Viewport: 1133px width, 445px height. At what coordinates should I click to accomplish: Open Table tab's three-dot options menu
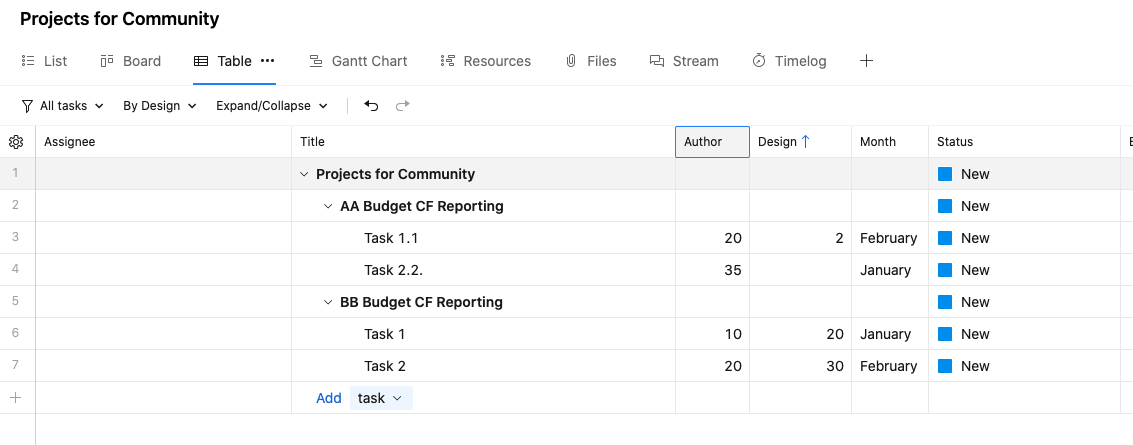click(267, 61)
